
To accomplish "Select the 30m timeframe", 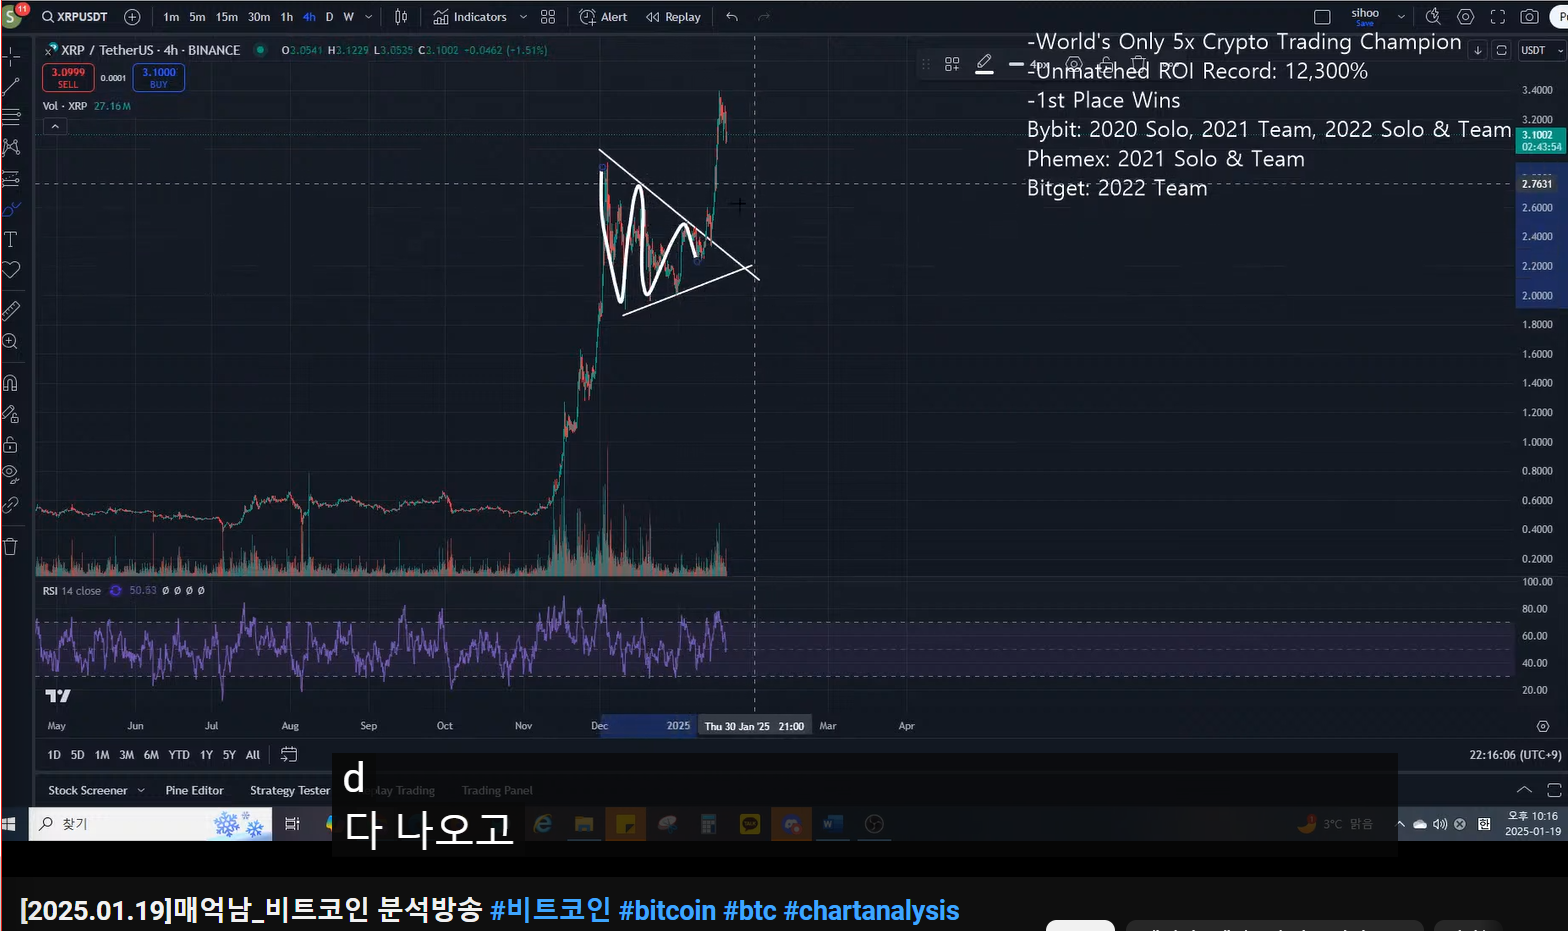I will coord(259,17).
